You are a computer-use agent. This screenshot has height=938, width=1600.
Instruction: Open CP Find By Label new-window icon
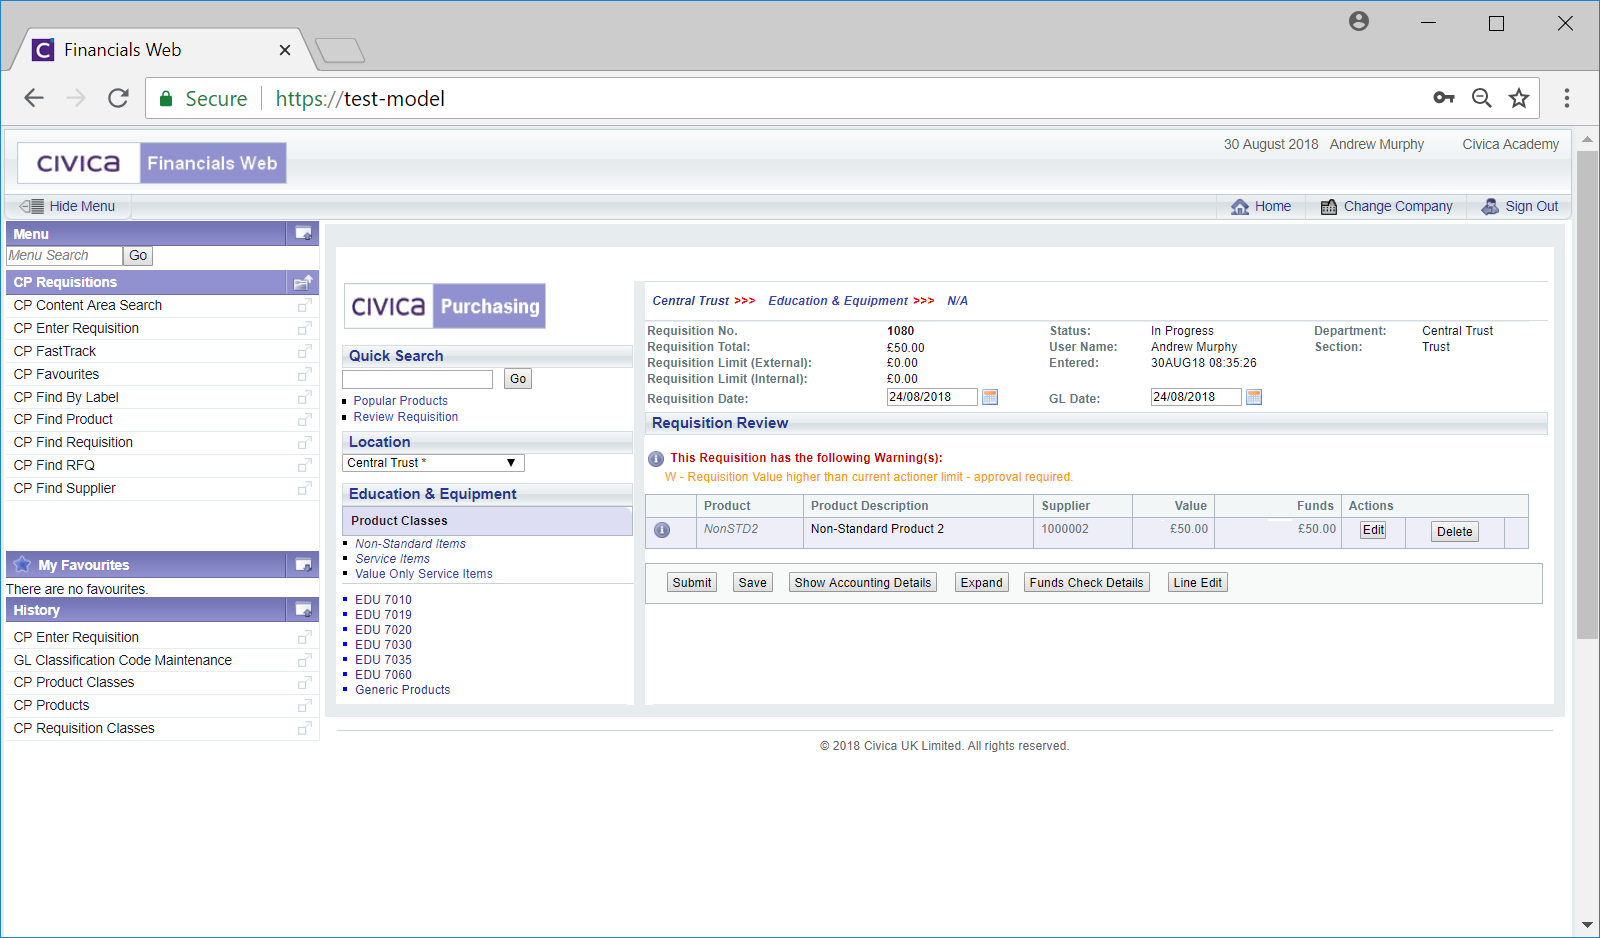click(304, 397)
